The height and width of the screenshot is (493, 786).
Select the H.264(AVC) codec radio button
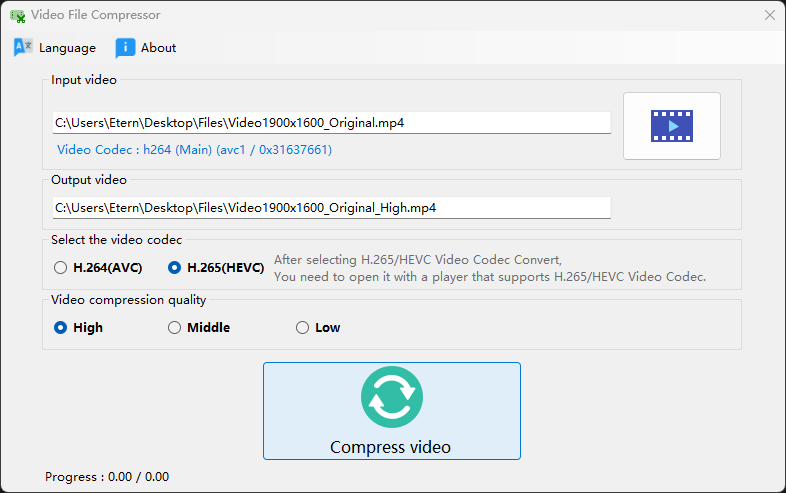click(98, 268)
